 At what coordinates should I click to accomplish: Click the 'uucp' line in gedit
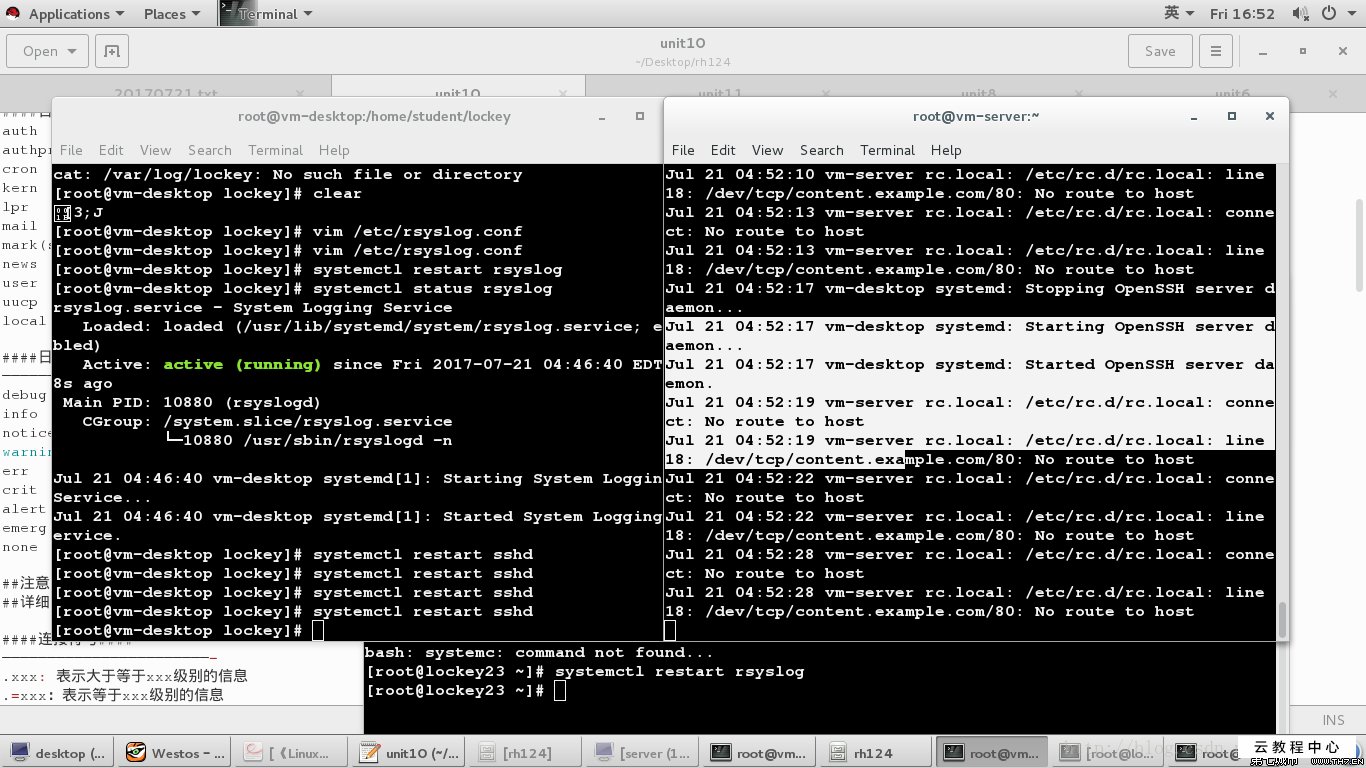(x=20, y=302)
